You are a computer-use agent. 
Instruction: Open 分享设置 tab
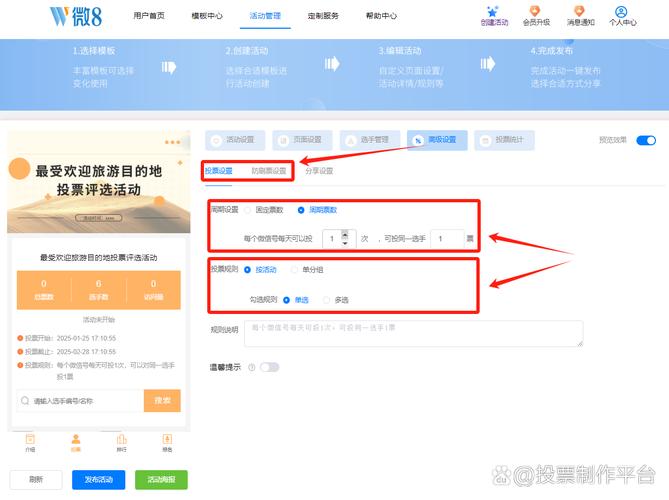coord(319,171)
